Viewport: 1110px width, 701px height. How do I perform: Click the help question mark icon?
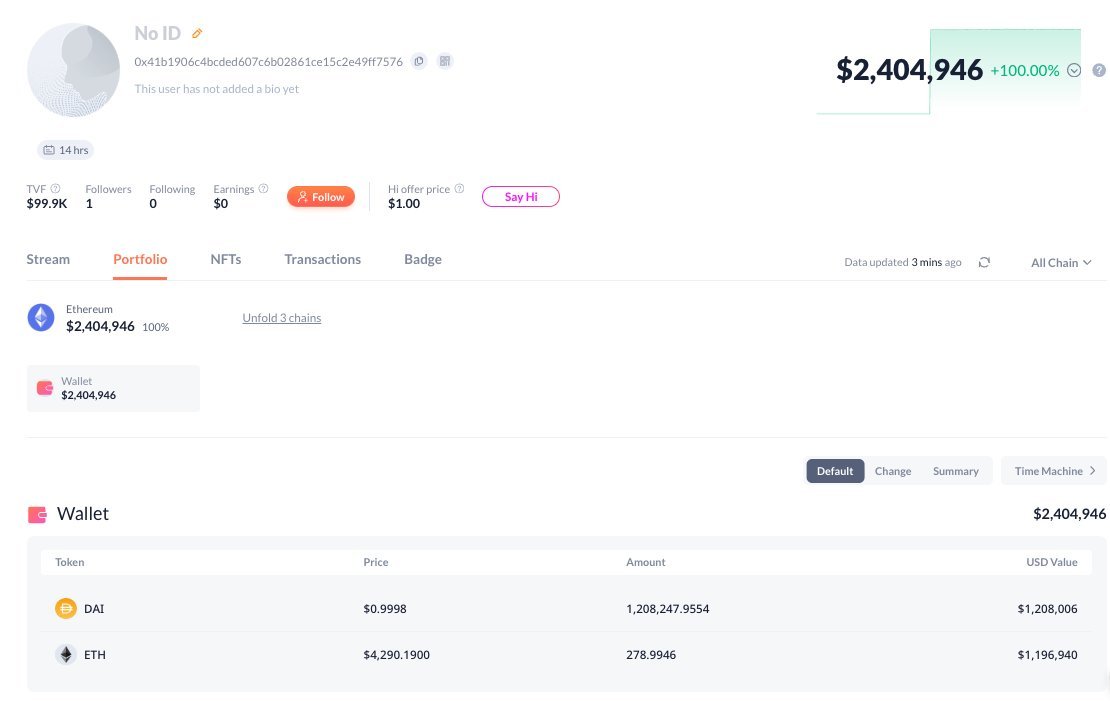[x=1098, y=70]
